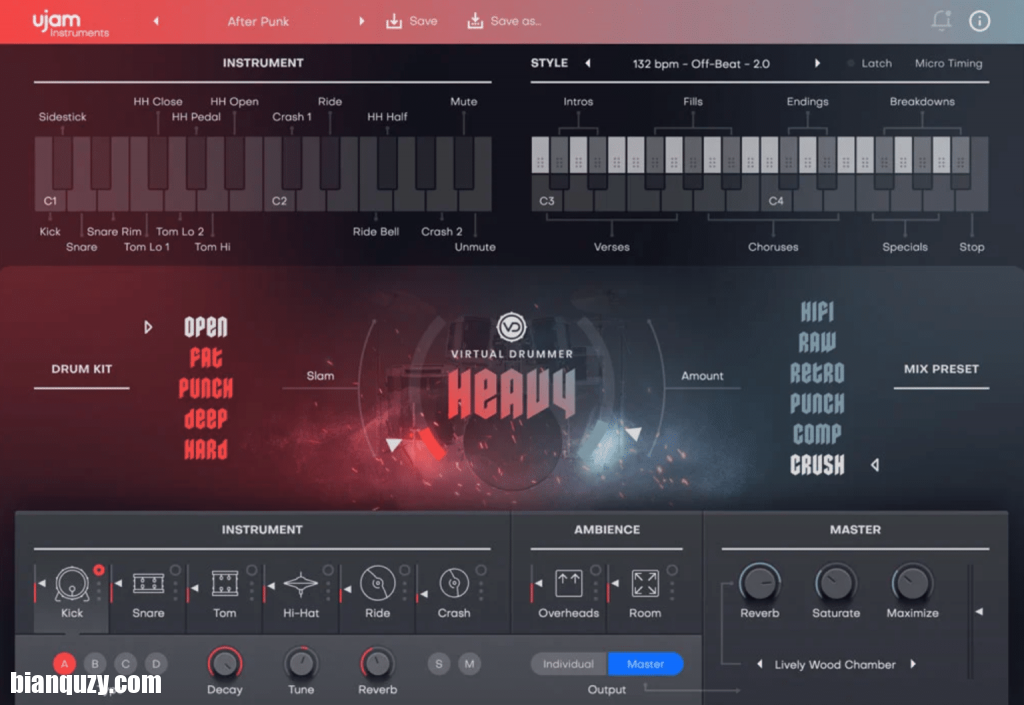1024x705 pixels.
Task: Select kick variation B
Action: tap(95, 664)
